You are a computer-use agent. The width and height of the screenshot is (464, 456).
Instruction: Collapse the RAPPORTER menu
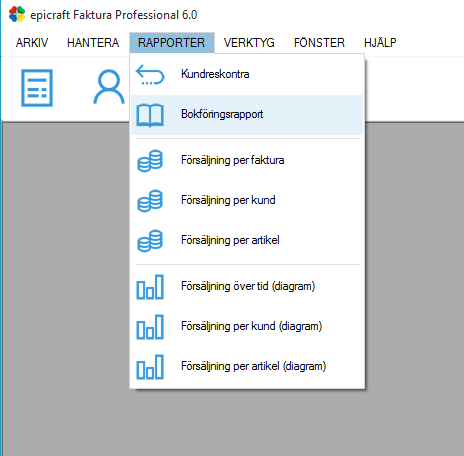(172, 43)
